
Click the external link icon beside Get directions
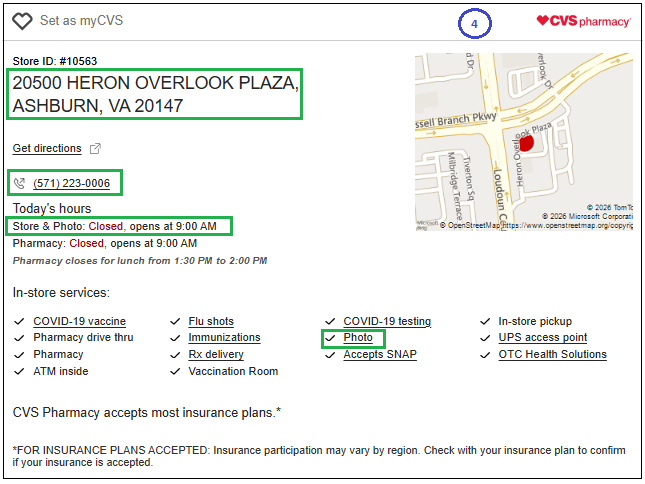[x=95, y=148]
